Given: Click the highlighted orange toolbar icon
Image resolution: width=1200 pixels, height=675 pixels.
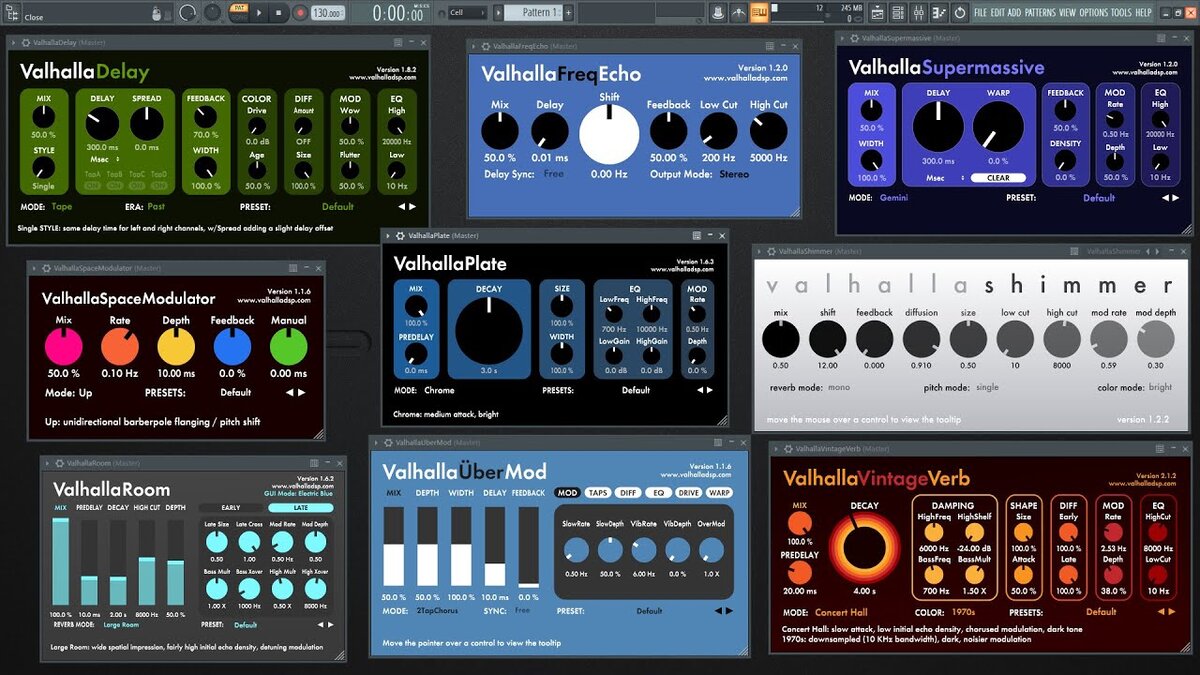Looking at the screenshot, I should [760, 12].
